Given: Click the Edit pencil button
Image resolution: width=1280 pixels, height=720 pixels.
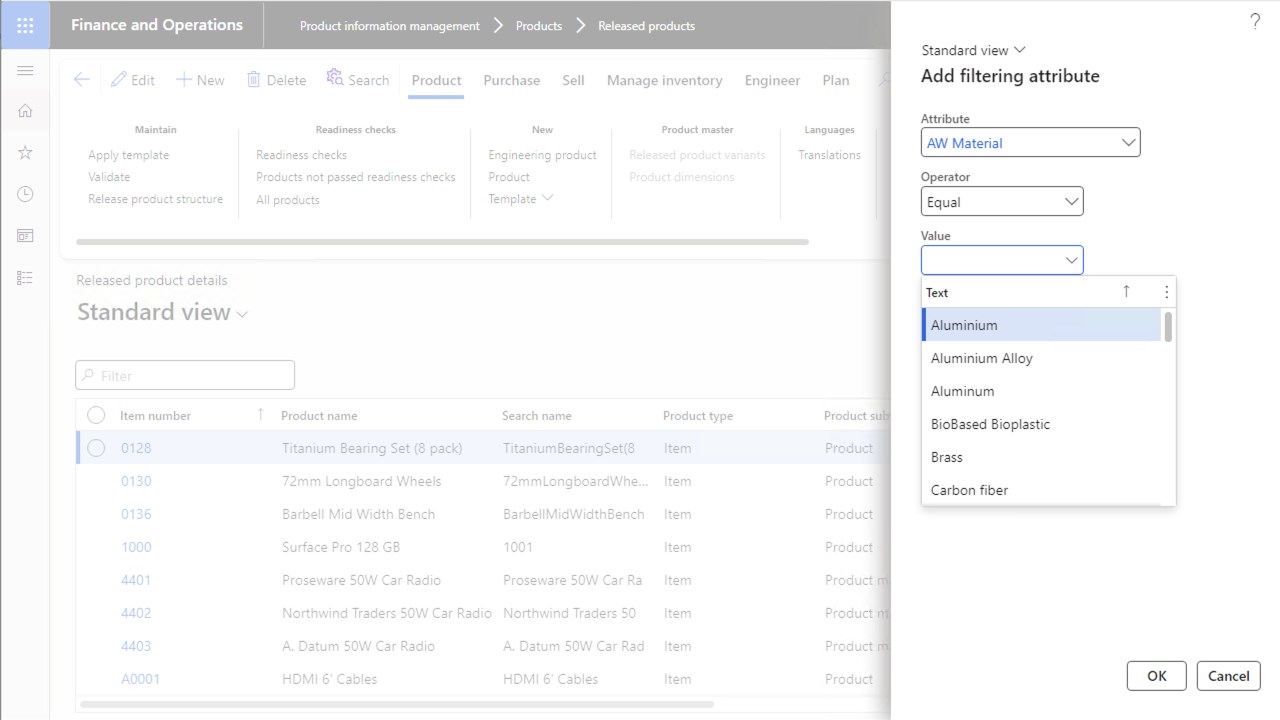Looking at the screenshot, I should point(133,80).
